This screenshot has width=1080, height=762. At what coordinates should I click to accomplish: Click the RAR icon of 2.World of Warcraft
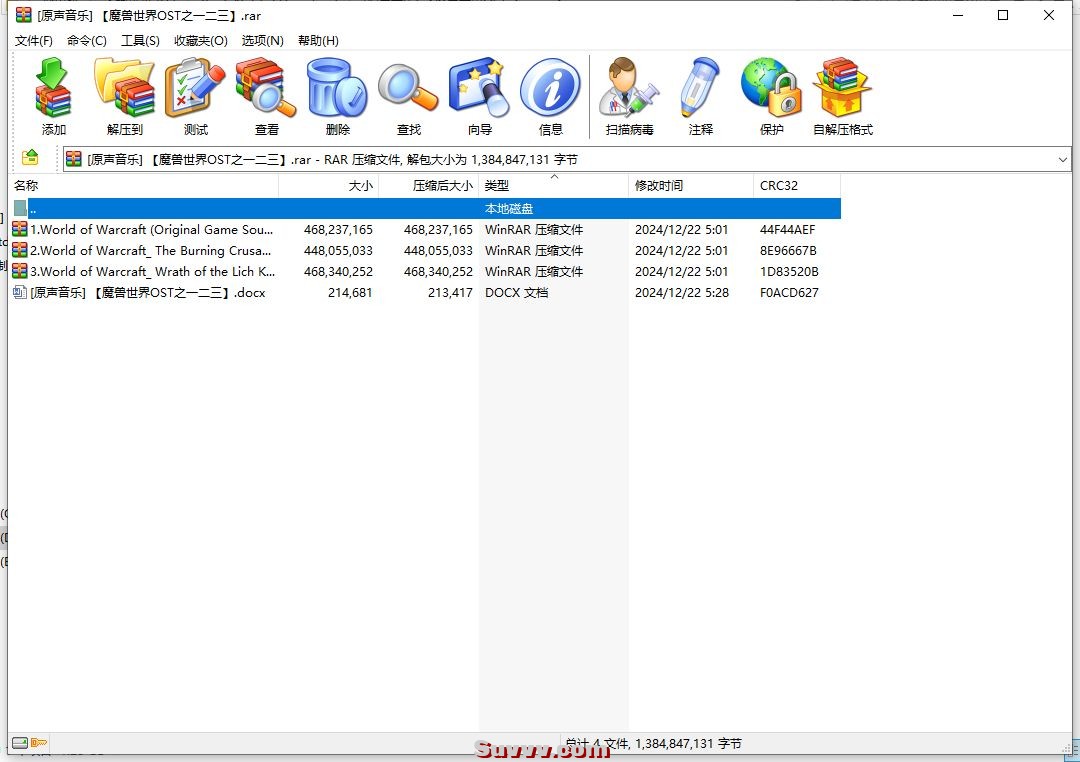click(x=20, y=250)
